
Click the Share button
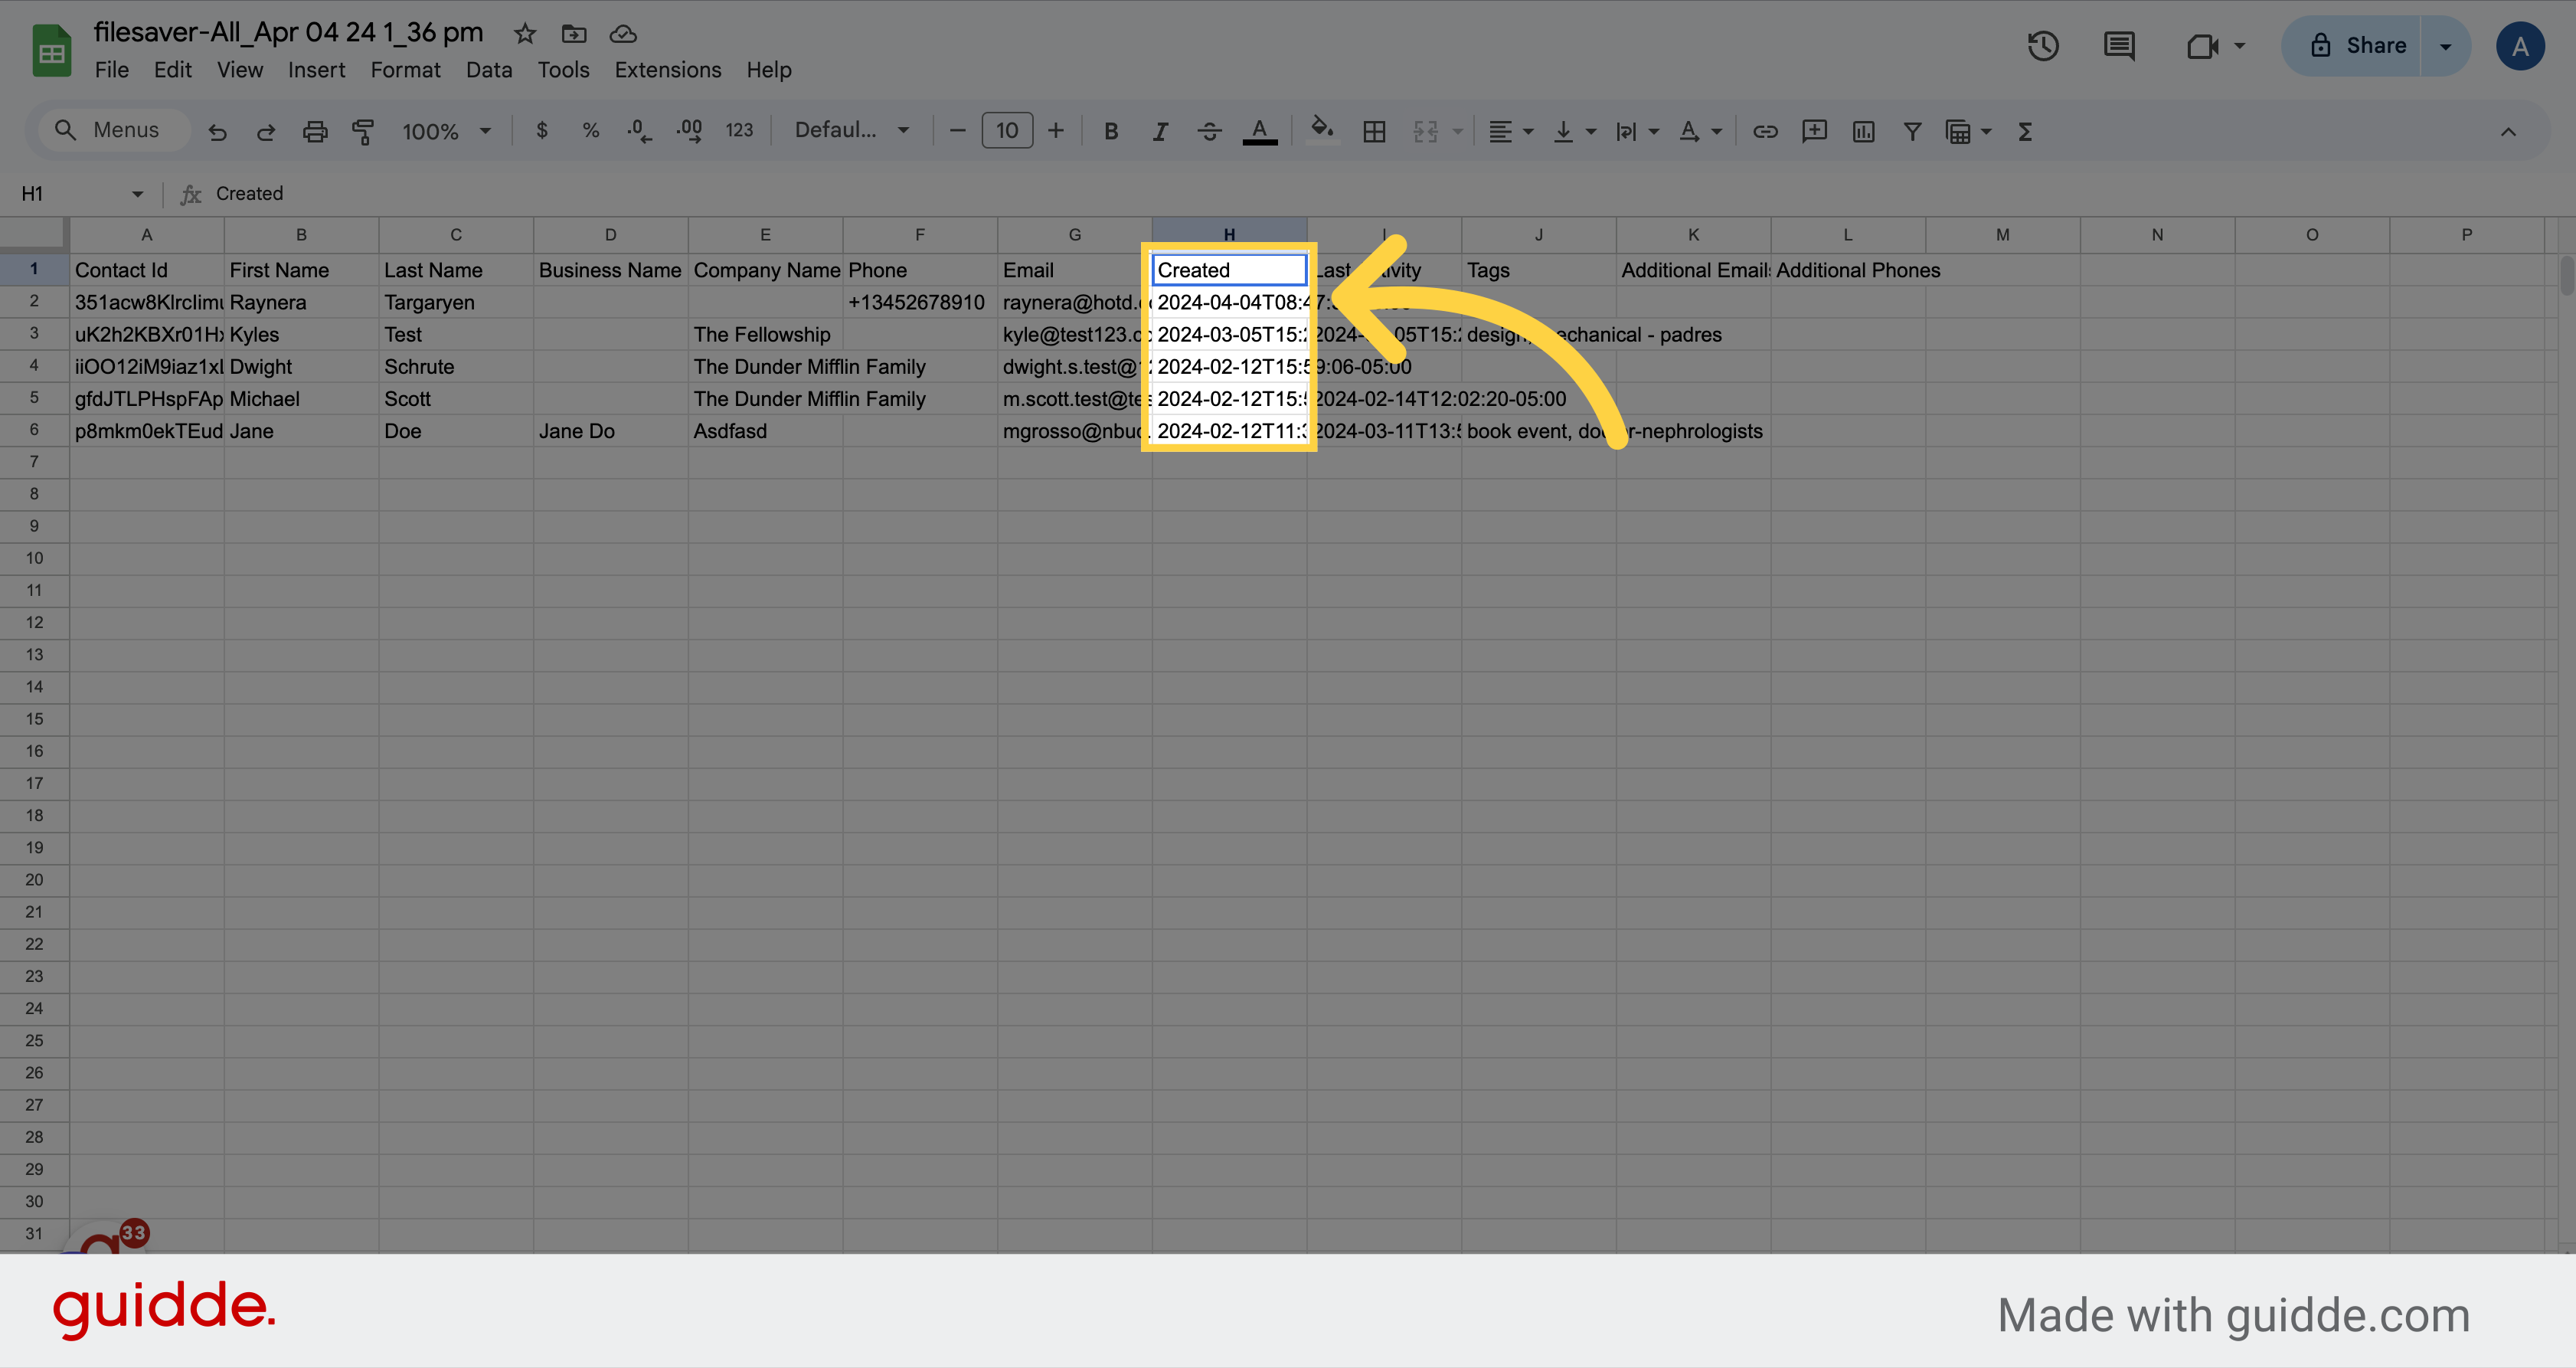pos(2352,46)
